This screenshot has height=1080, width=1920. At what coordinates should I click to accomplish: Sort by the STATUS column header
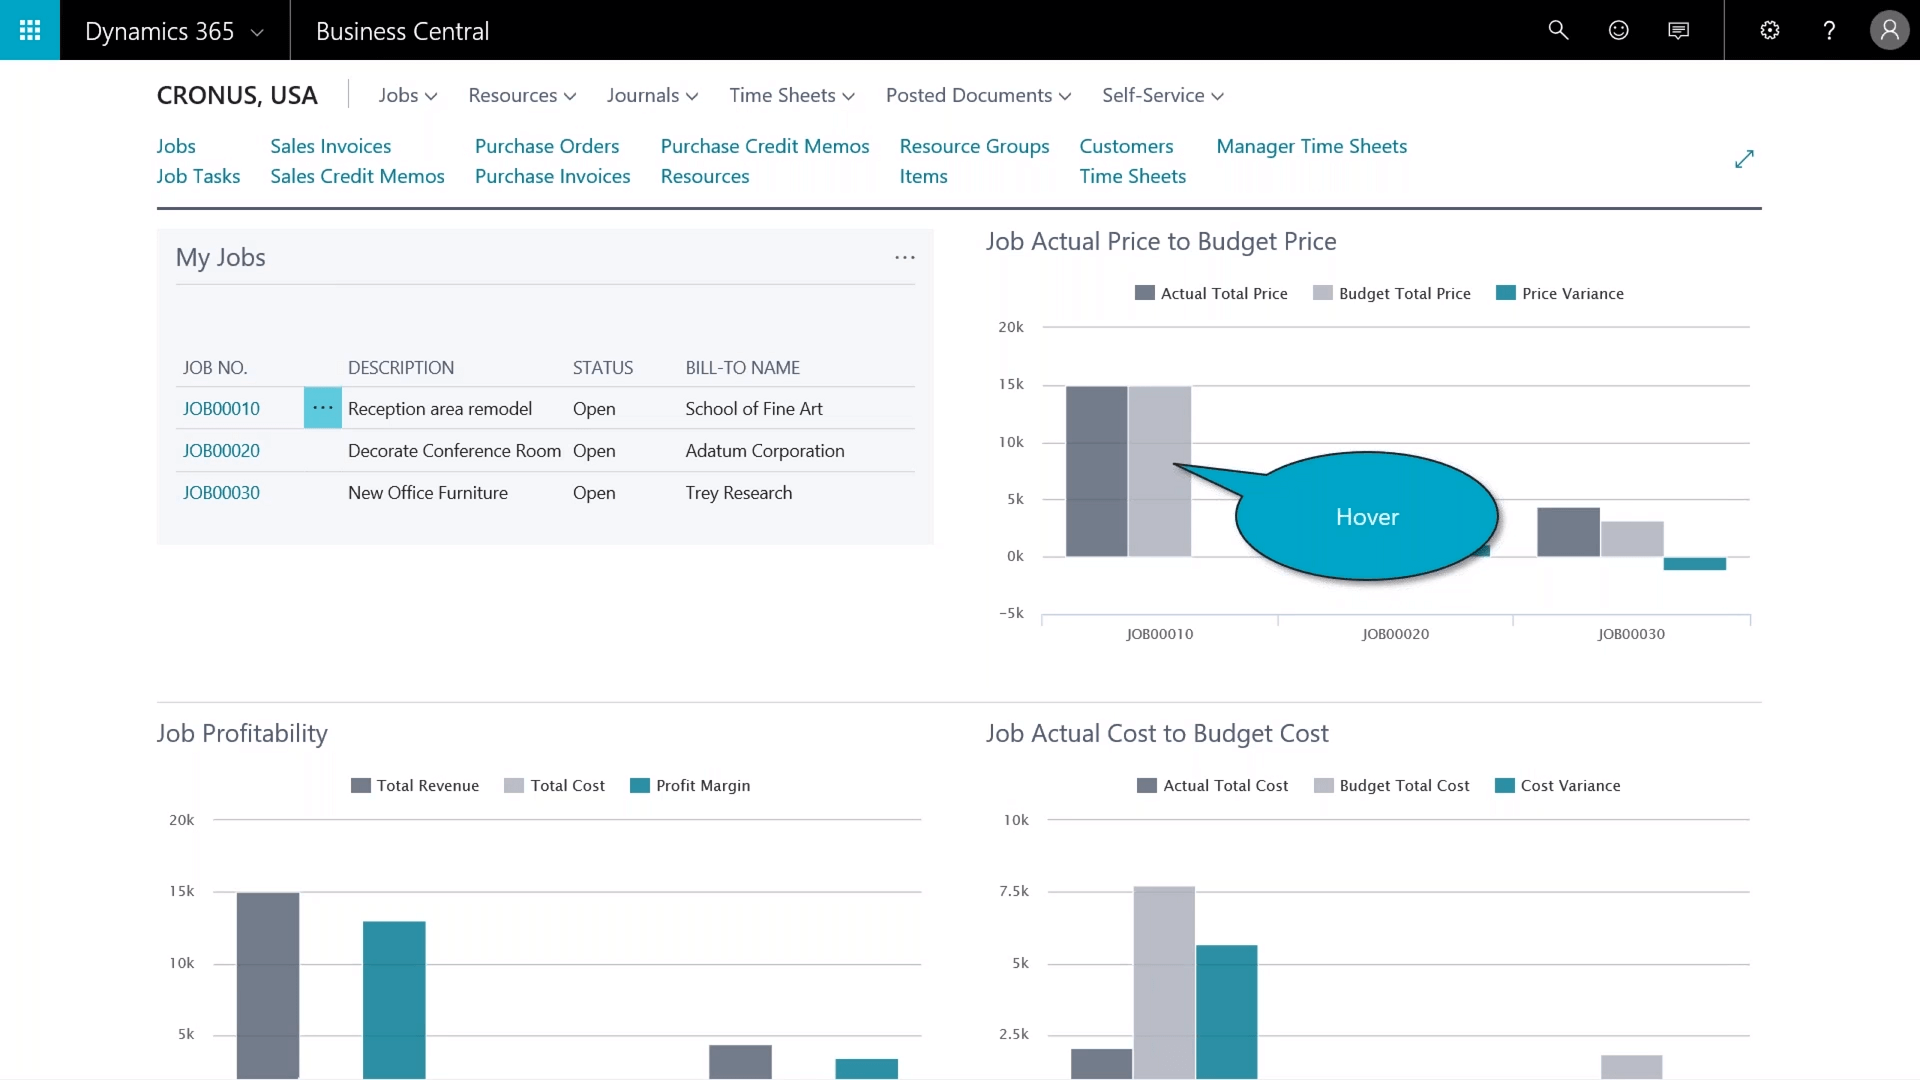pyautogui.click(x=603, y=367)
